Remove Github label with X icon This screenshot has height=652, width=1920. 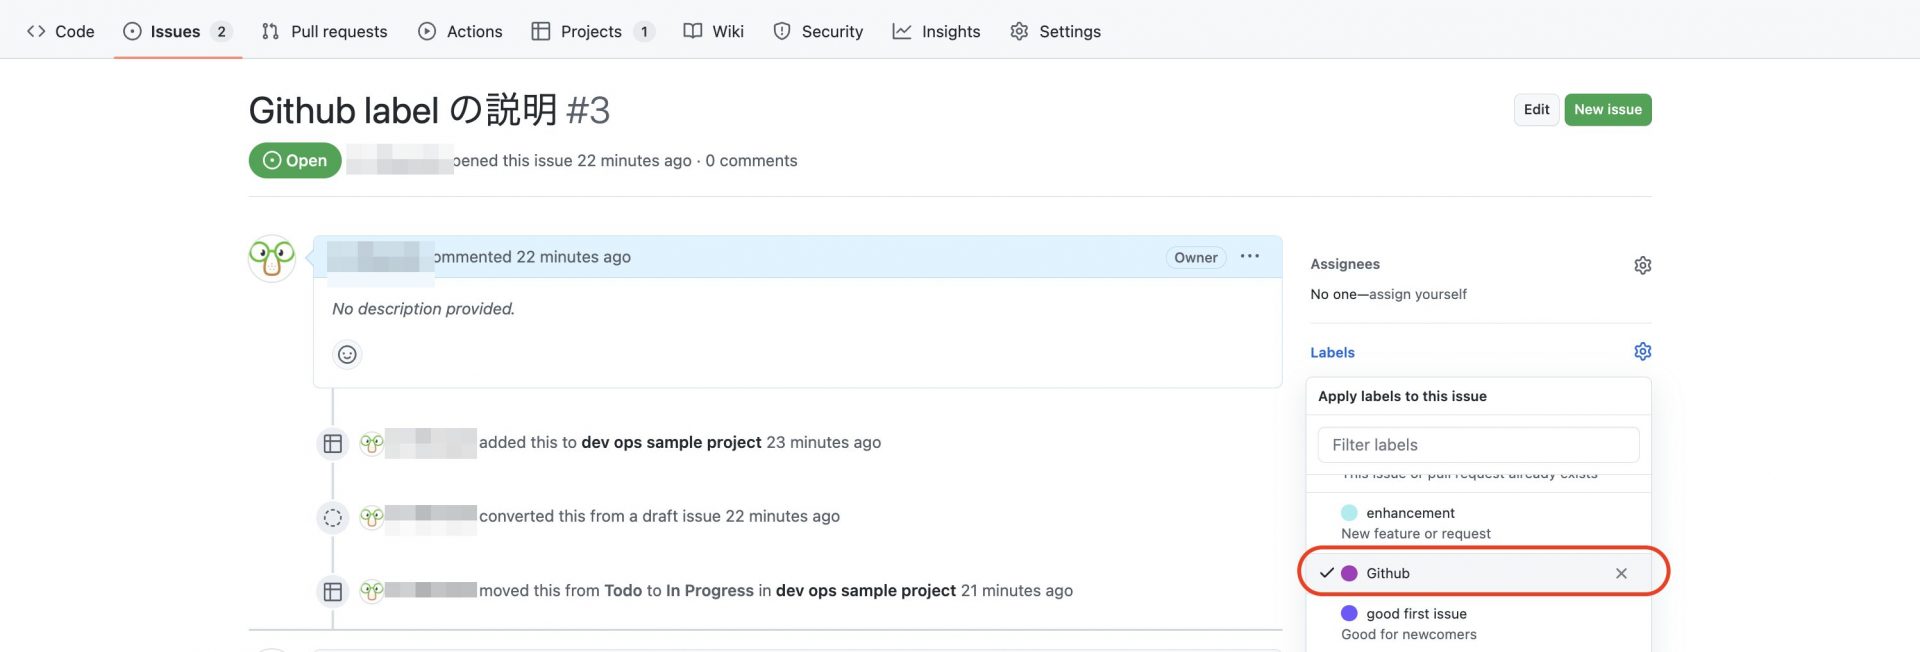(x=1621, y=573)
